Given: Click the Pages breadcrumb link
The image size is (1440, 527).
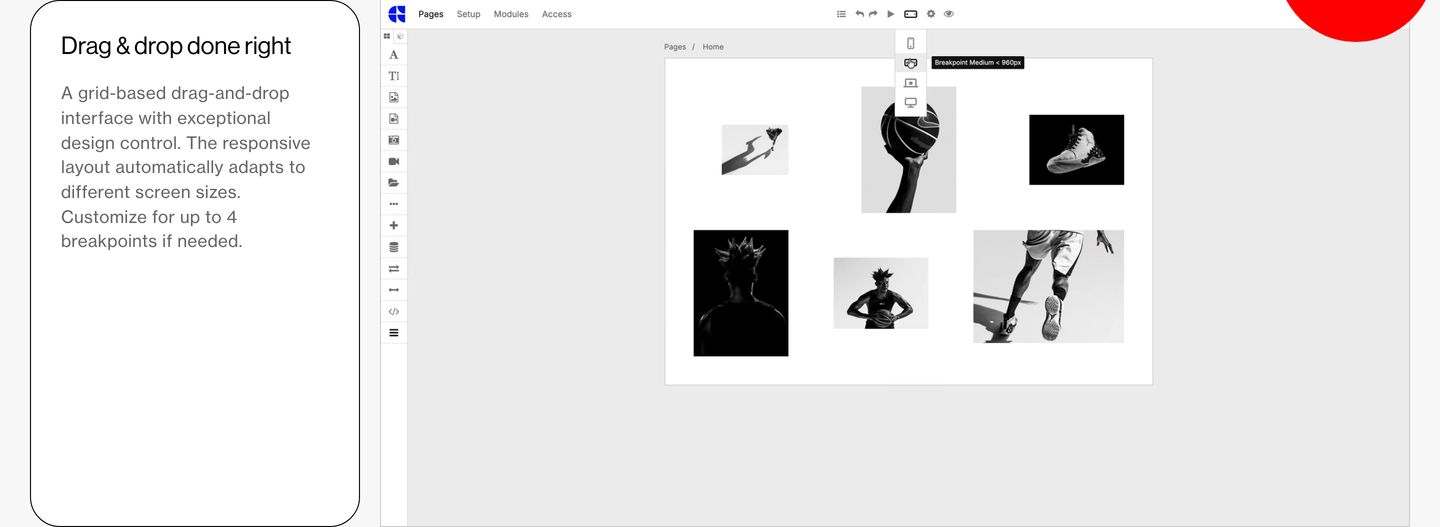Looking at the screenshot, I should click(675, 47).
